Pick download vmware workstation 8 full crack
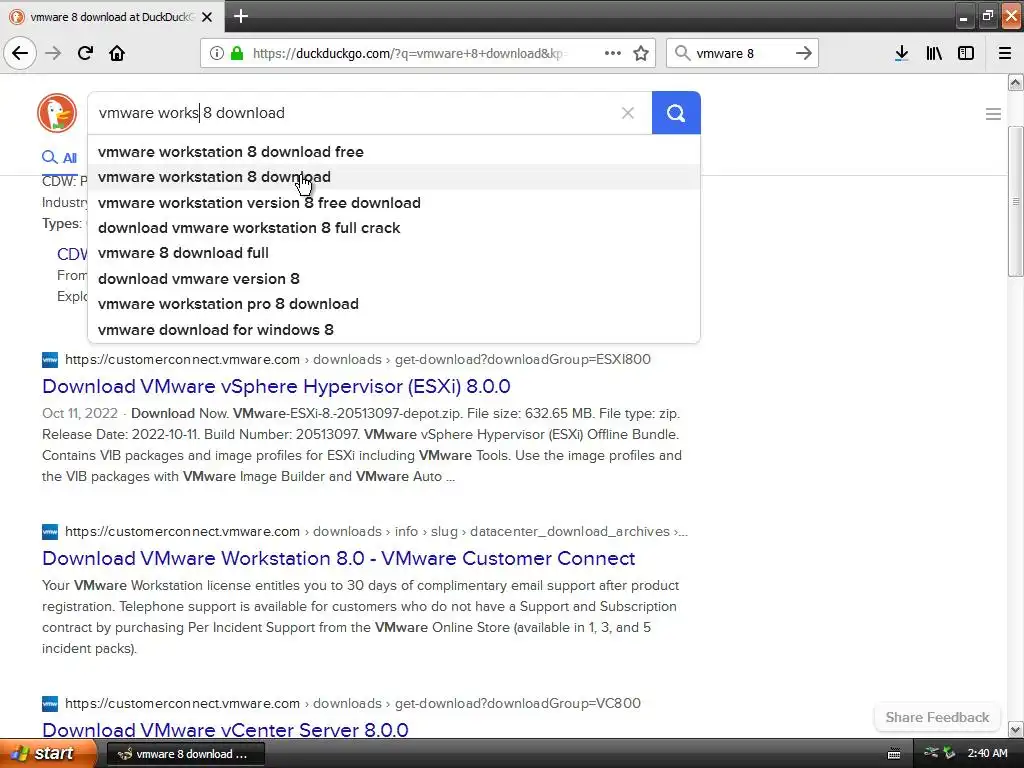 [394, 228]
